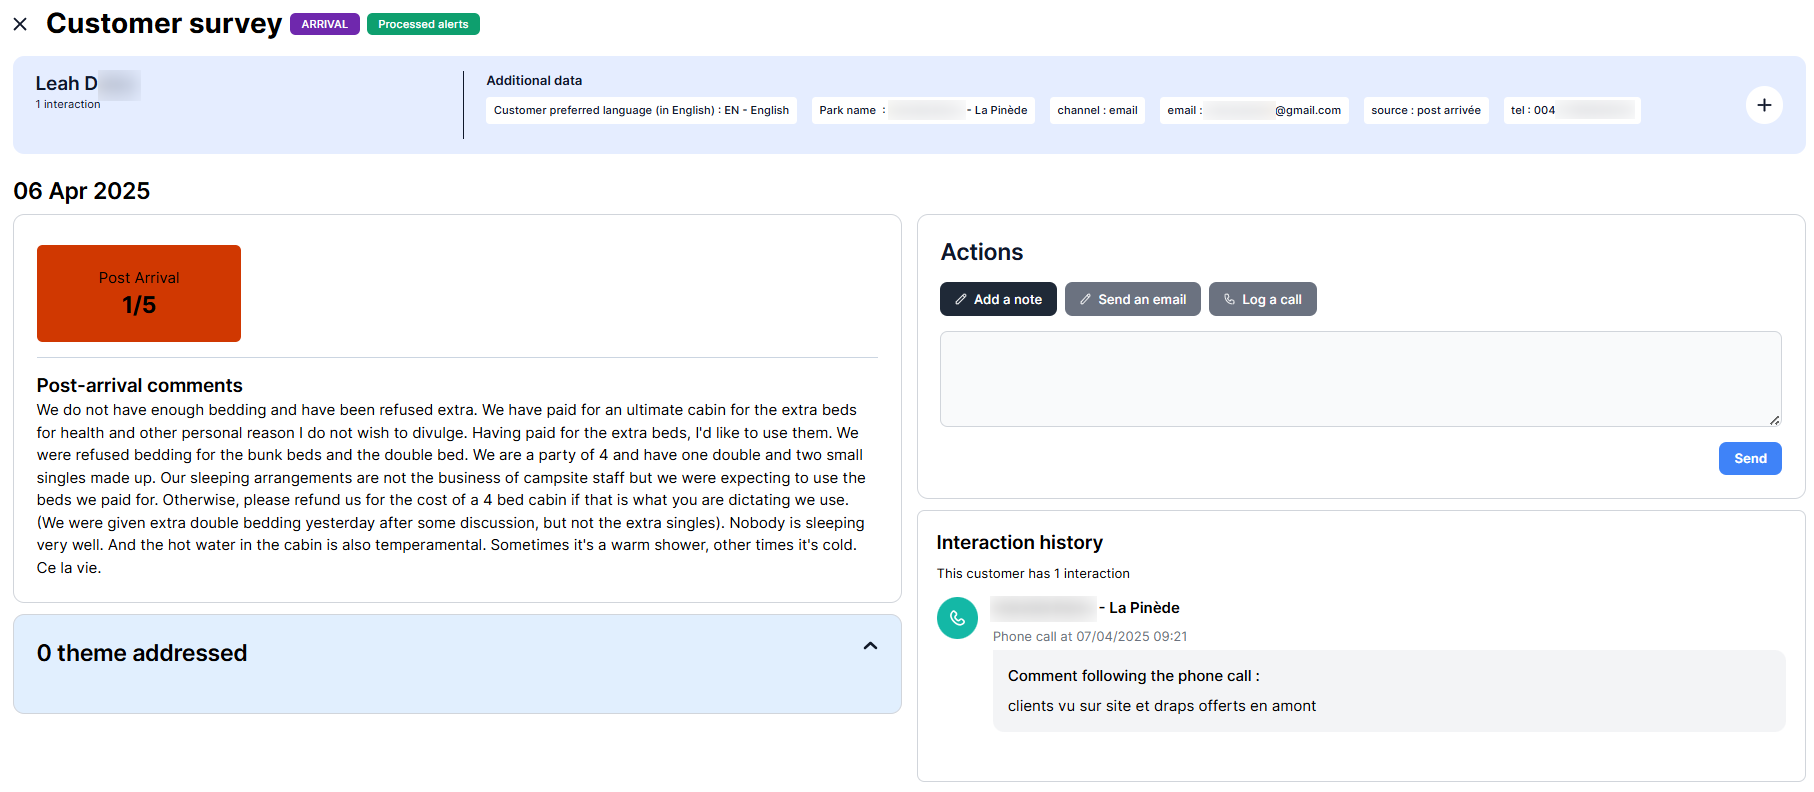This screenshot has width=1814, height=792.
Task: Click inside the note text area
Action: [x=1359, y=378]
